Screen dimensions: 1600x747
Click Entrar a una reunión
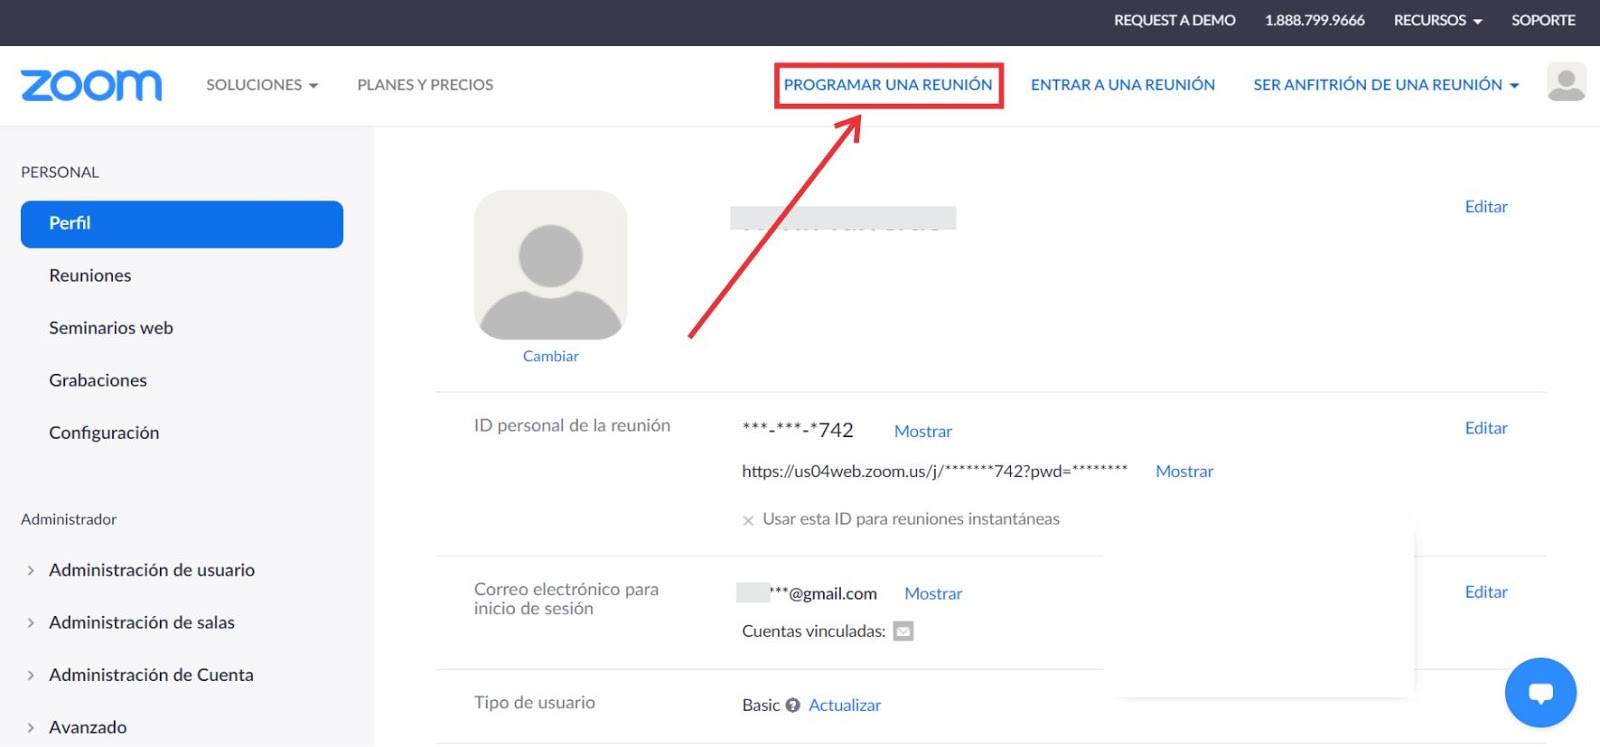[1123, 85]
